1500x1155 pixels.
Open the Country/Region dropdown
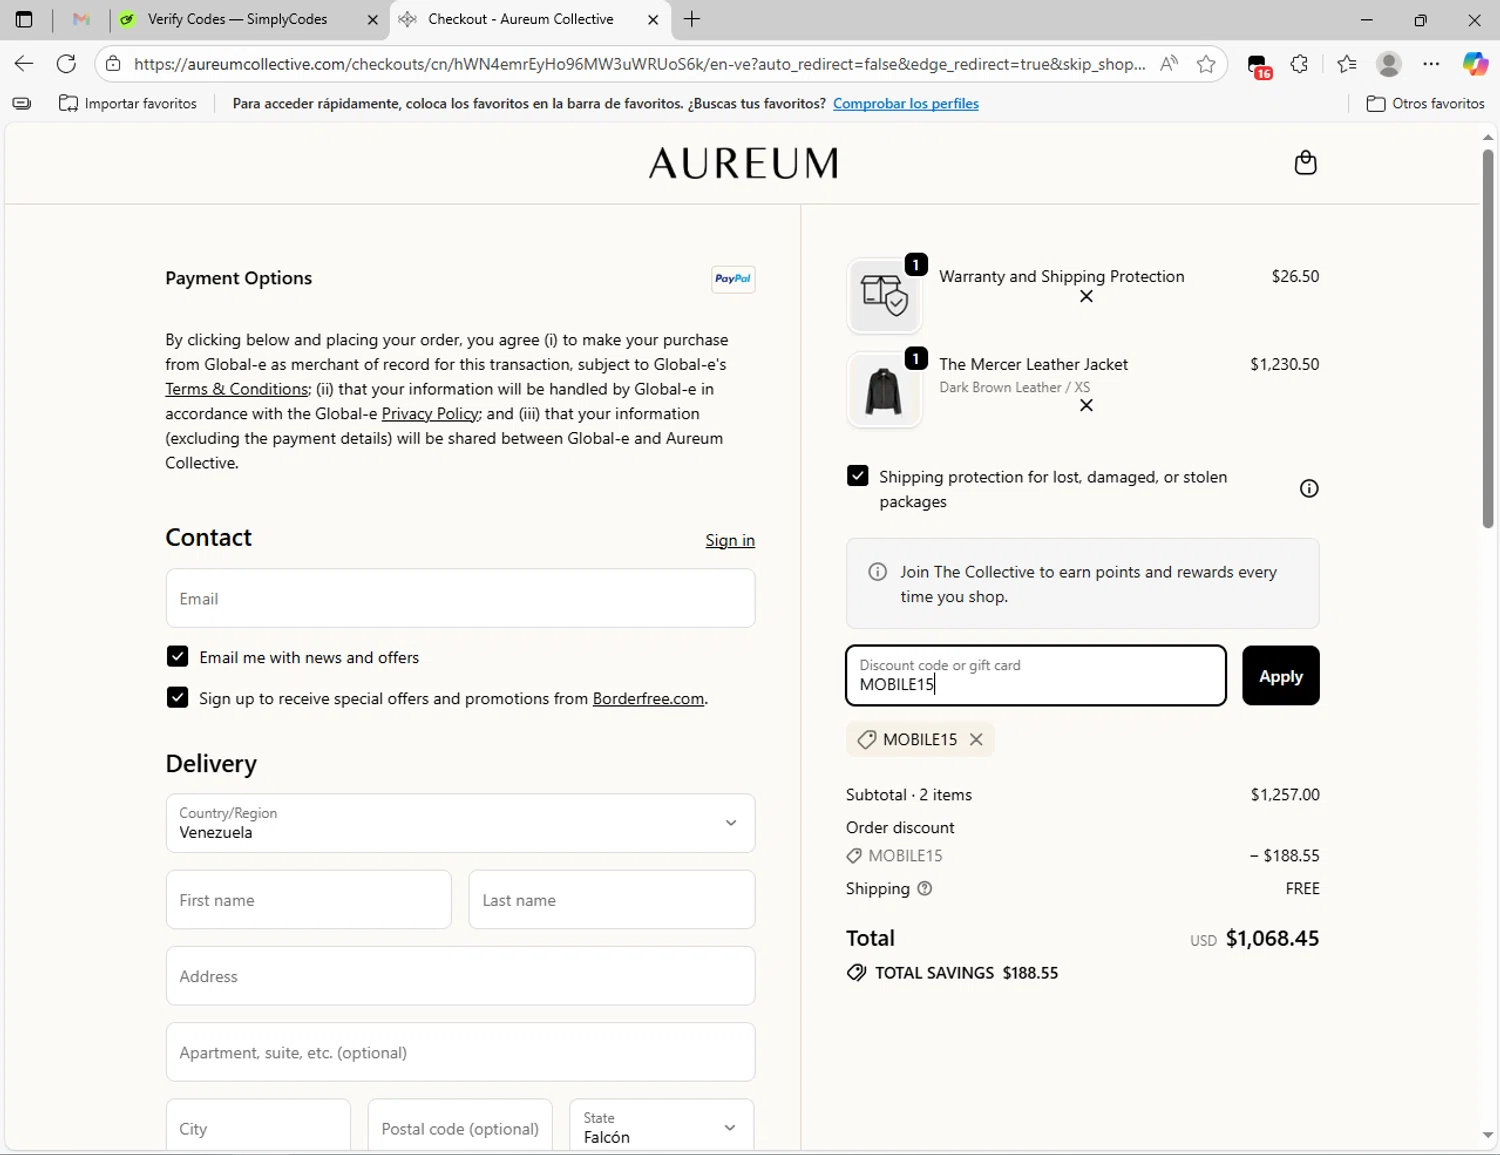tap(460, 823)
